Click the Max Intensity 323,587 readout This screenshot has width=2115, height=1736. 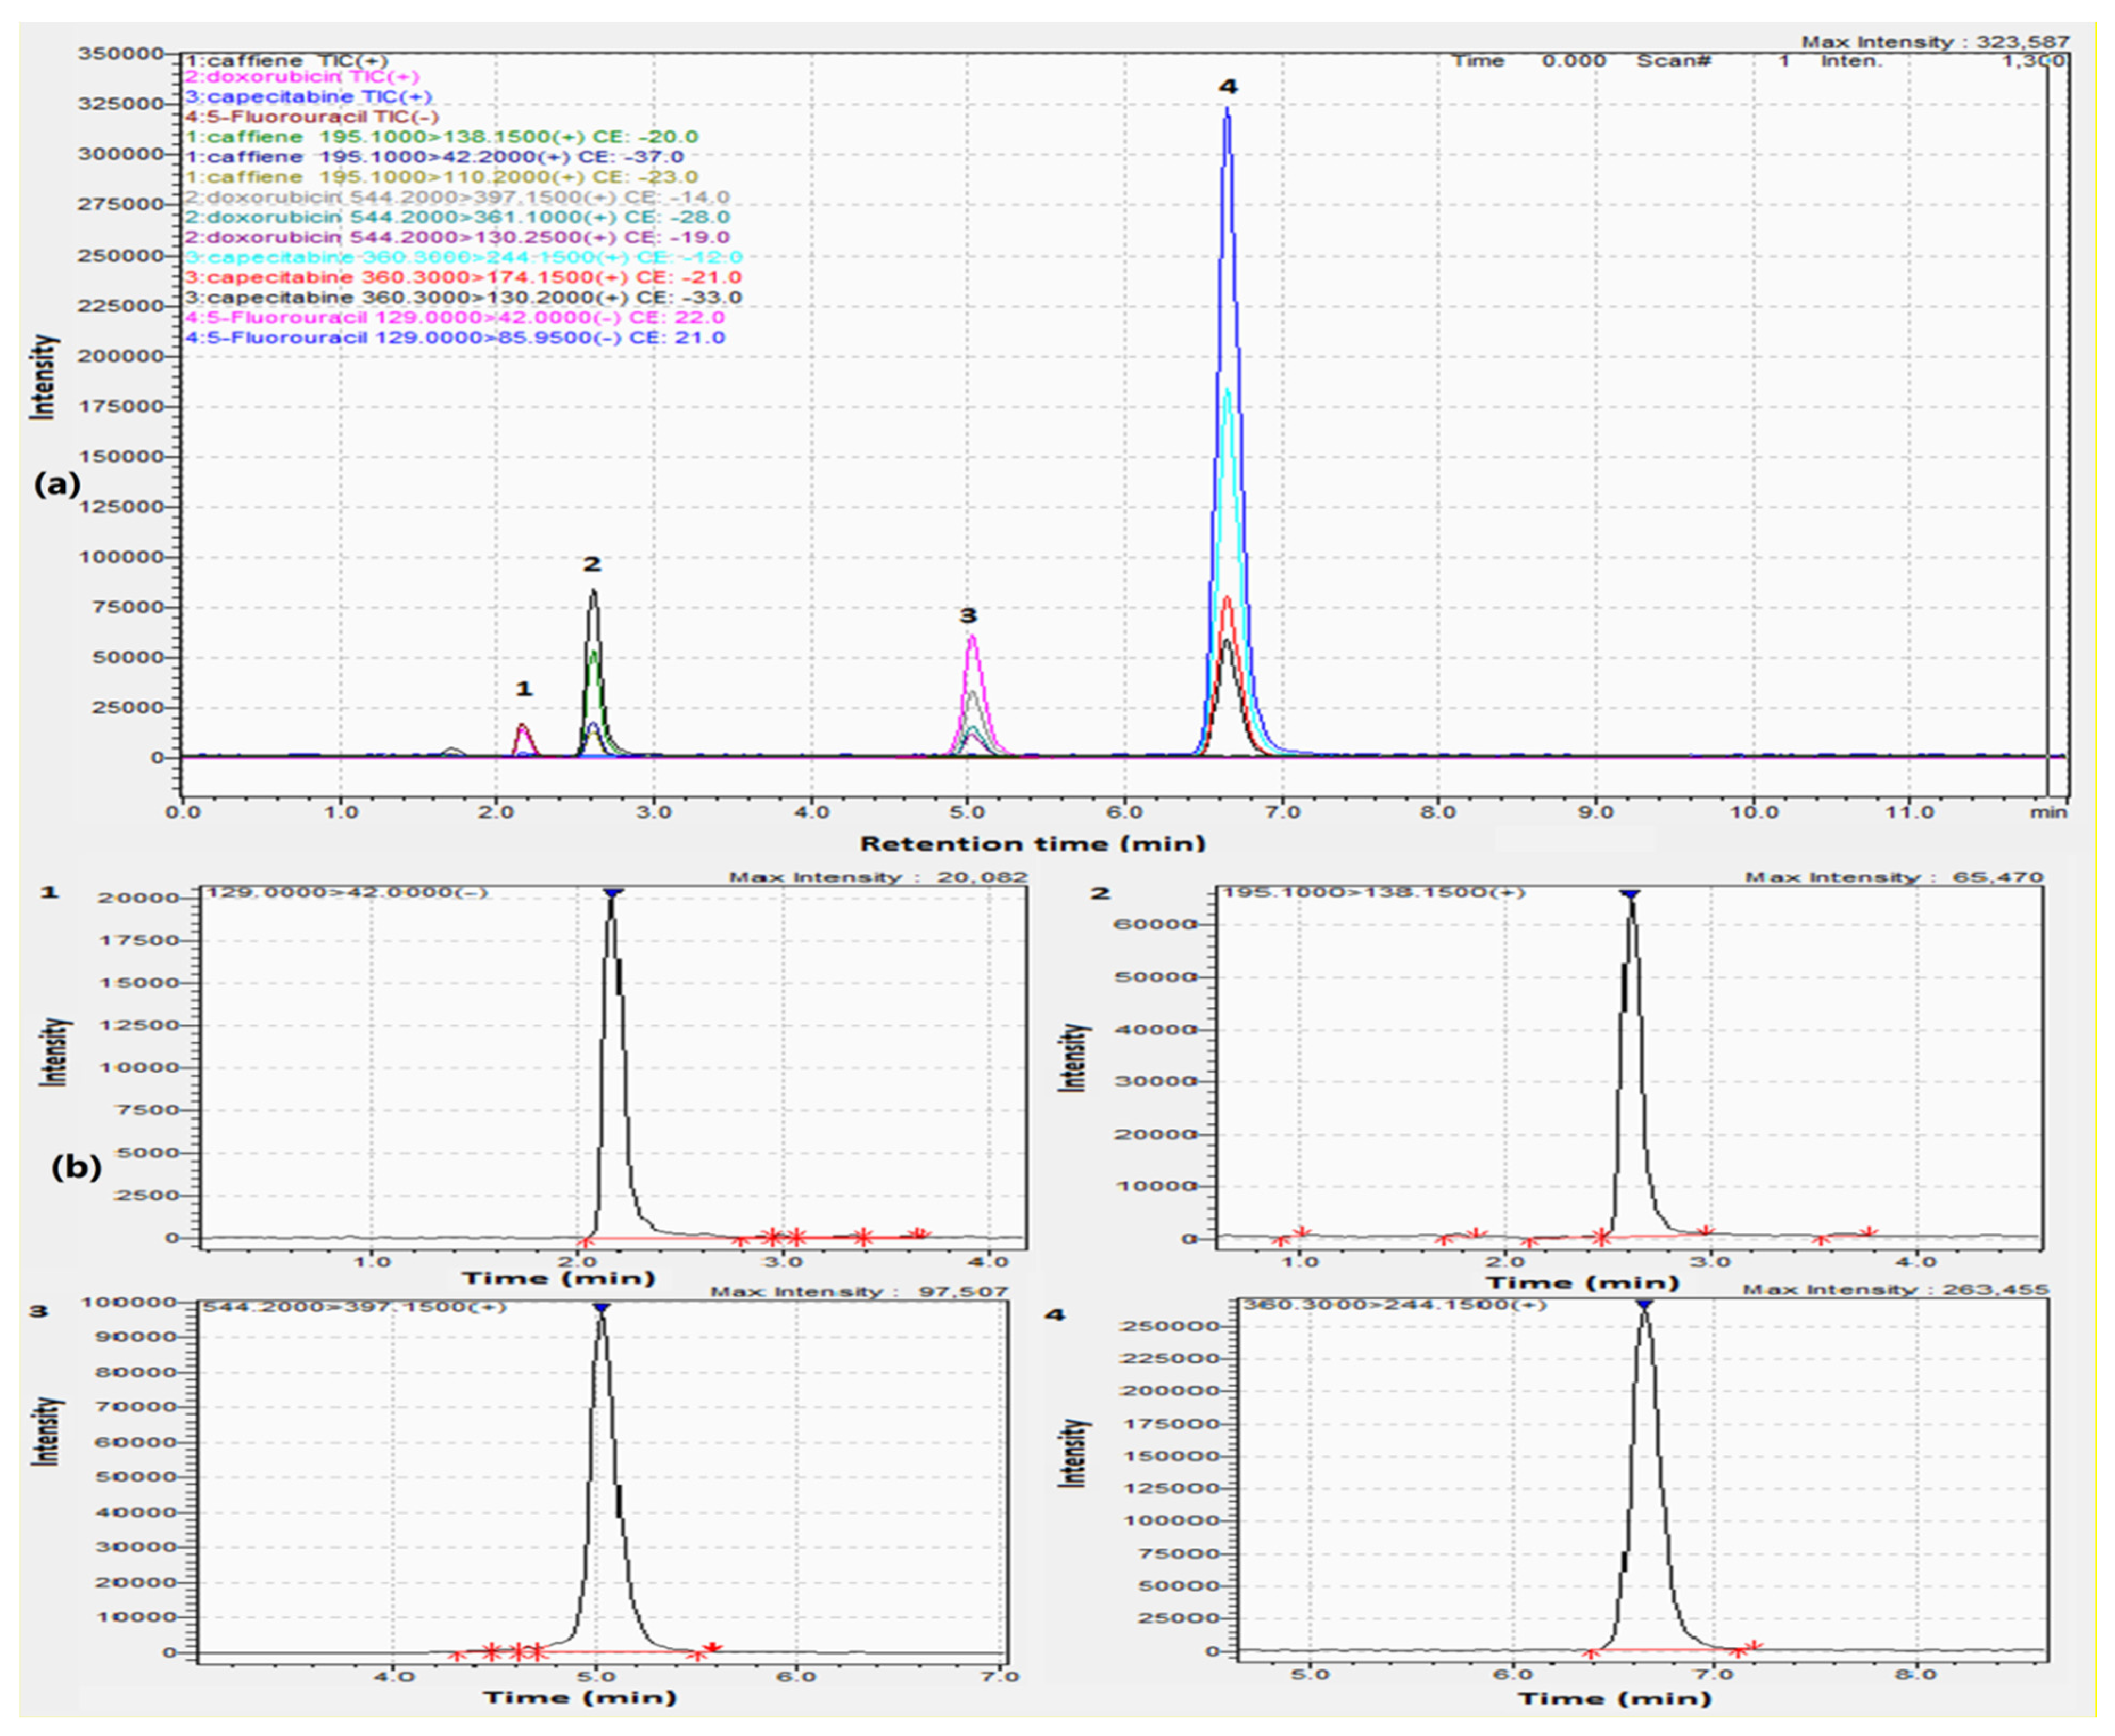coord(1935,42)
